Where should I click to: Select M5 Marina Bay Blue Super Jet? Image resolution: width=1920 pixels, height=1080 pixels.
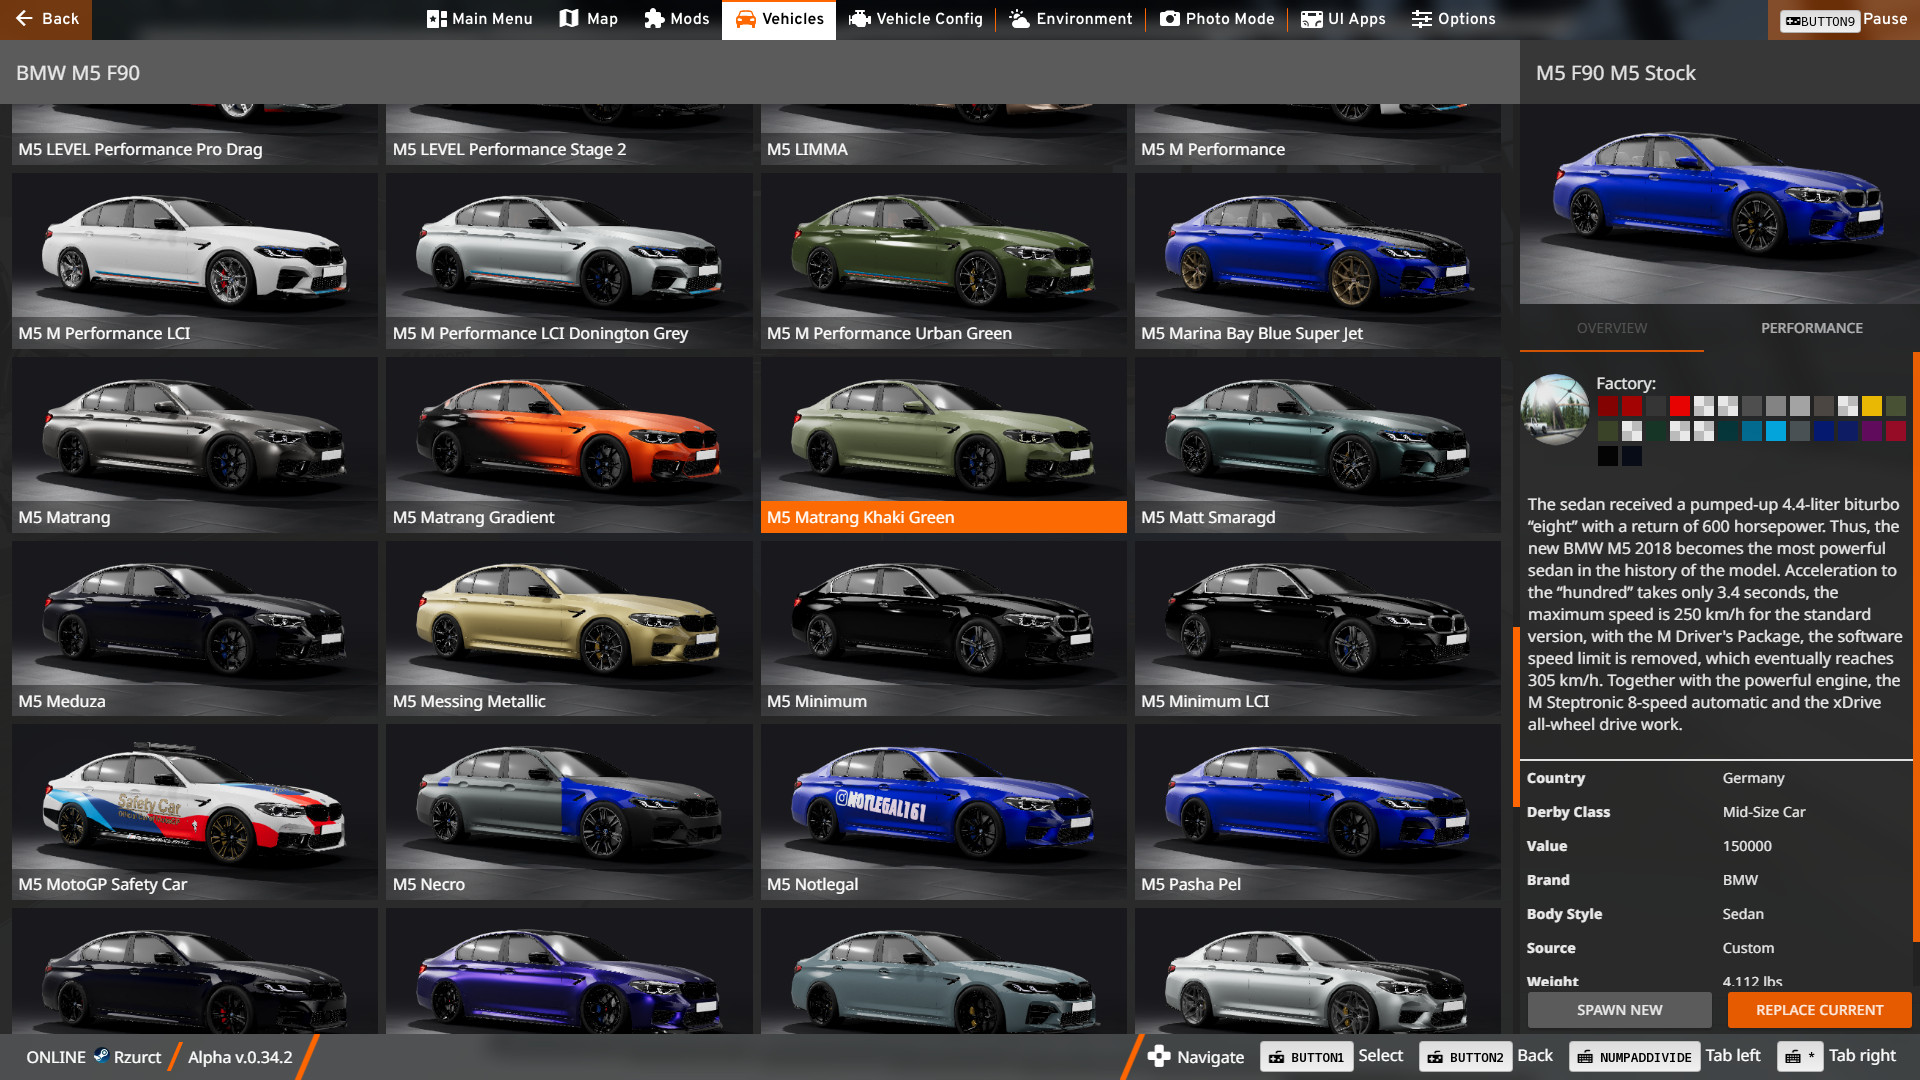coord(1317,261)
